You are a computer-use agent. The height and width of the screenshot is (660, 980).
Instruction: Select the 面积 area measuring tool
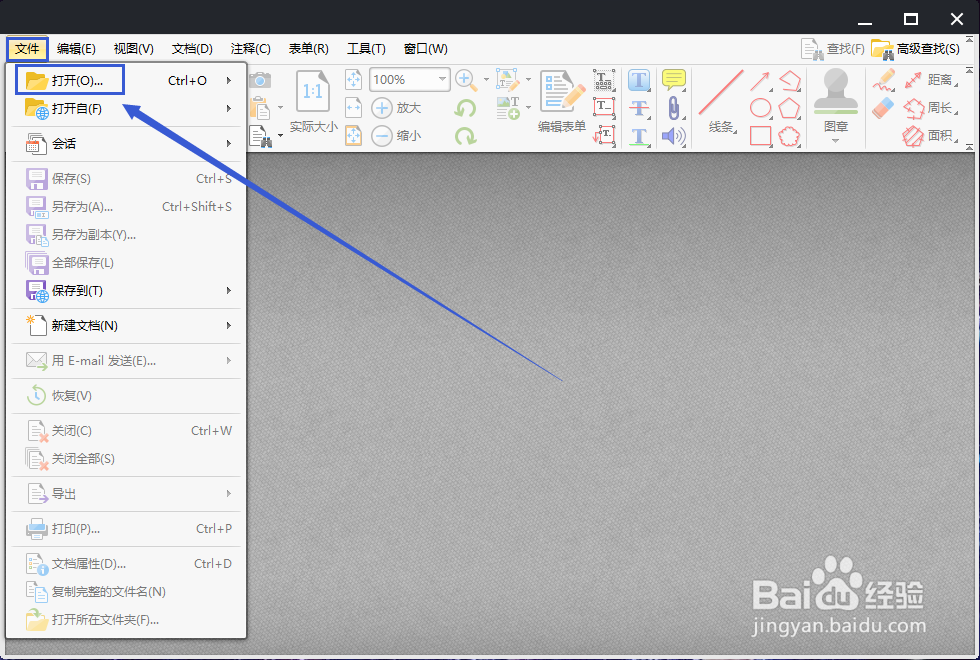point(931,136)
